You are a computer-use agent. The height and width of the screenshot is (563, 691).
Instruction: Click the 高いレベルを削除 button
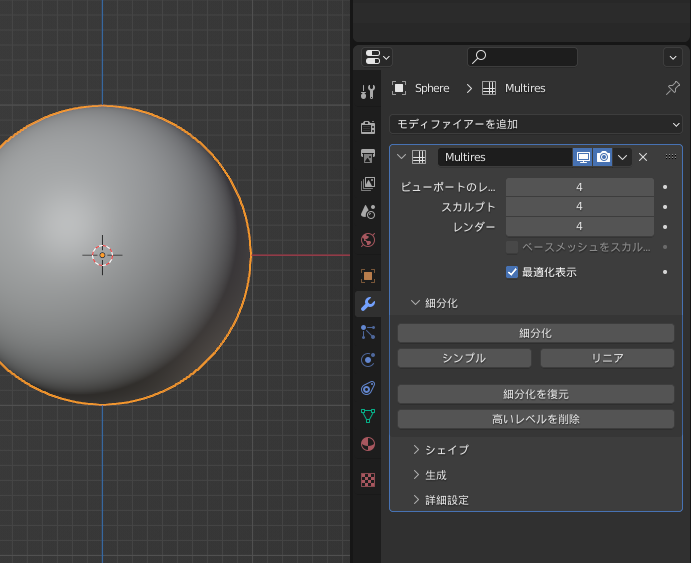pyautogui.click(x=535, y=419)
